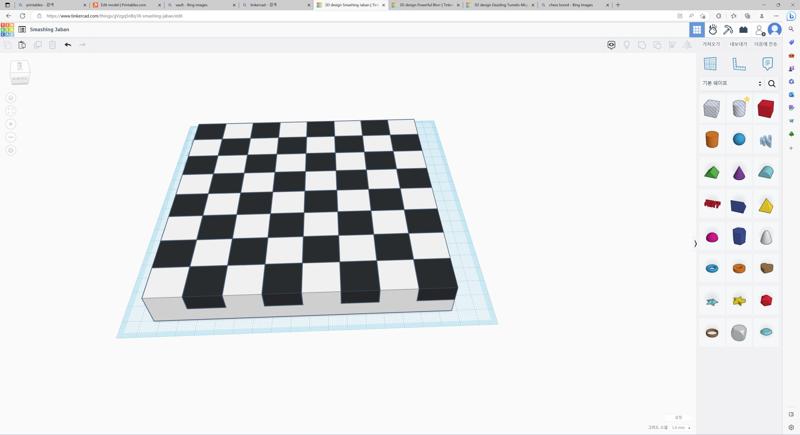Select the teal Round Roof shape
The image size is (800, 435).
click(x=766, y=172)
